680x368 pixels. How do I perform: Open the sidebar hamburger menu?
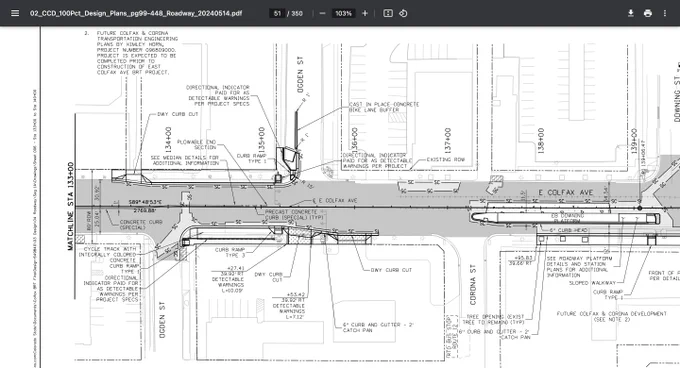pos(15,13)
